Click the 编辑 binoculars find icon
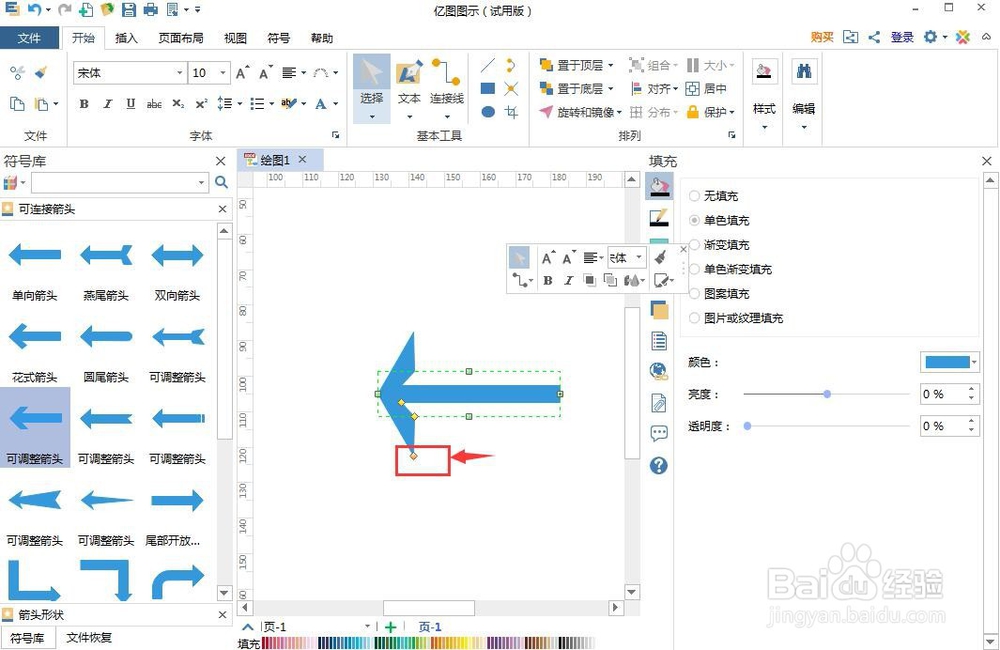Screen dimensions: 1000x650 coord(805,72)
